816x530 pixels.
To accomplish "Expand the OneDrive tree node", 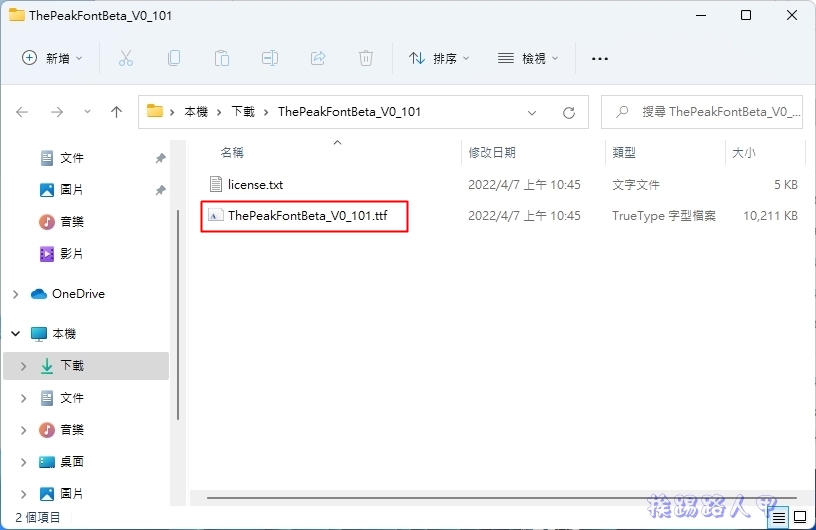I will (16, 294).
